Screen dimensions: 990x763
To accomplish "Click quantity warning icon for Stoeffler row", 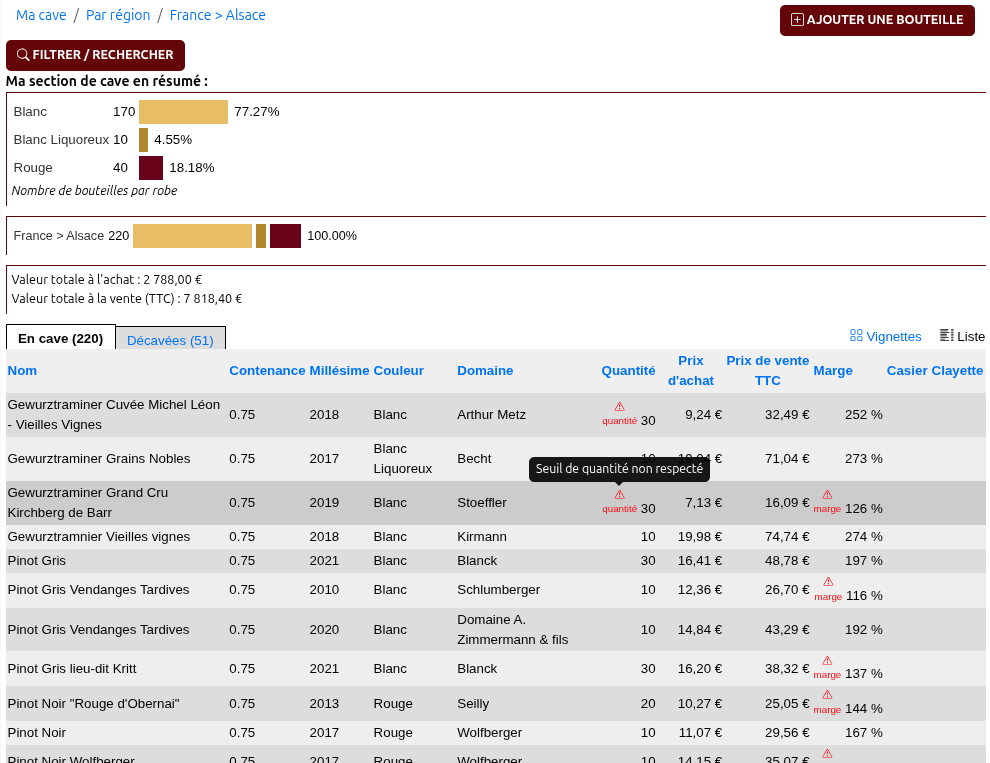I will 619,495.
